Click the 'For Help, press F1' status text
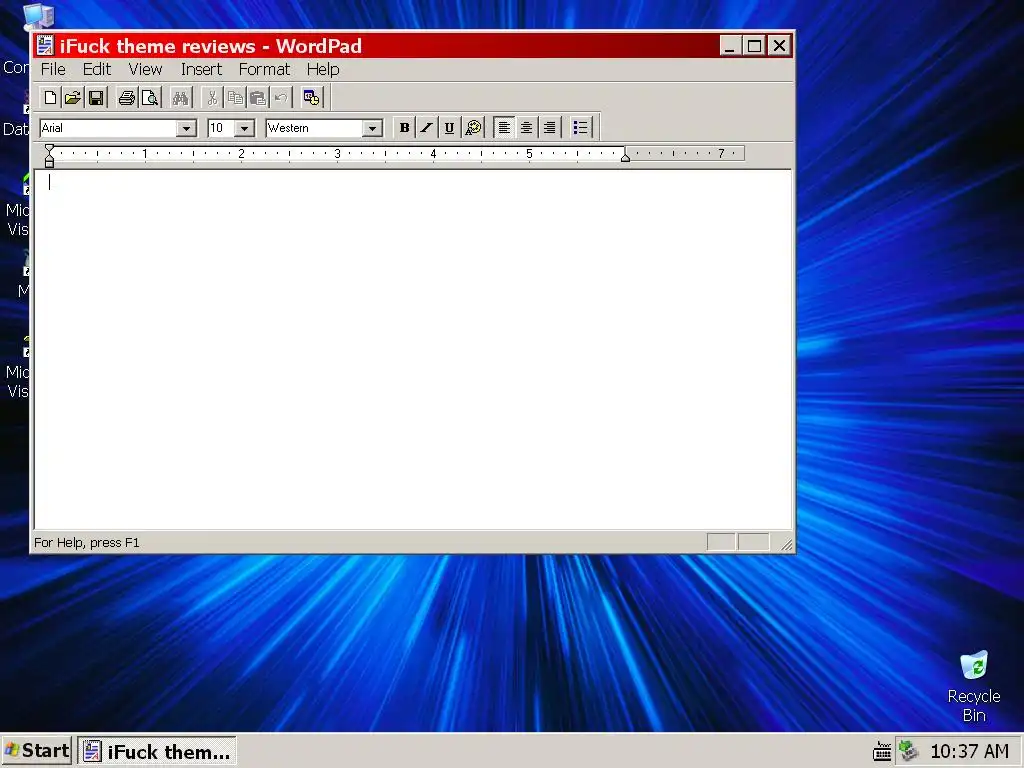 point(87,543)
